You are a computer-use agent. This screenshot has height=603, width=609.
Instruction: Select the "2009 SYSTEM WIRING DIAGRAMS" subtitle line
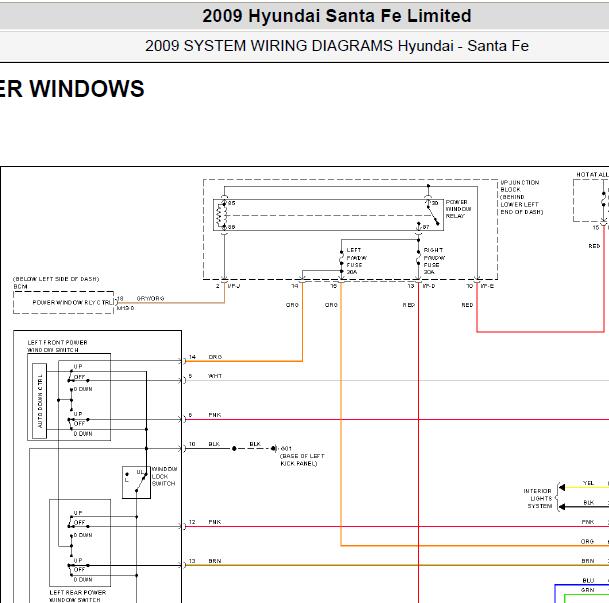coord(337,46)
